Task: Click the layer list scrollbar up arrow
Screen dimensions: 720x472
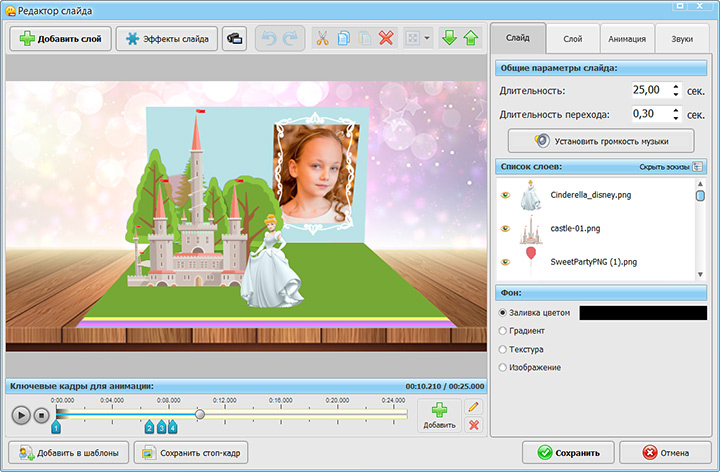Action: 700,184
